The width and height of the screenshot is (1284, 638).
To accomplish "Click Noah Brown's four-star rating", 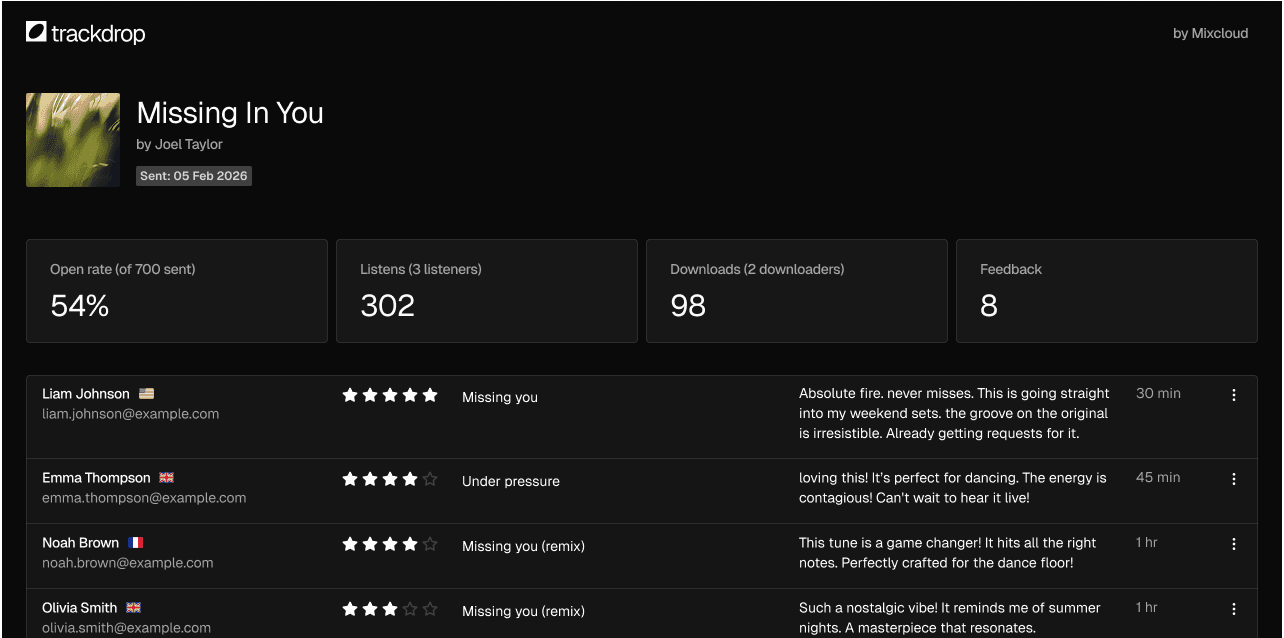I will tap(390, 544).
